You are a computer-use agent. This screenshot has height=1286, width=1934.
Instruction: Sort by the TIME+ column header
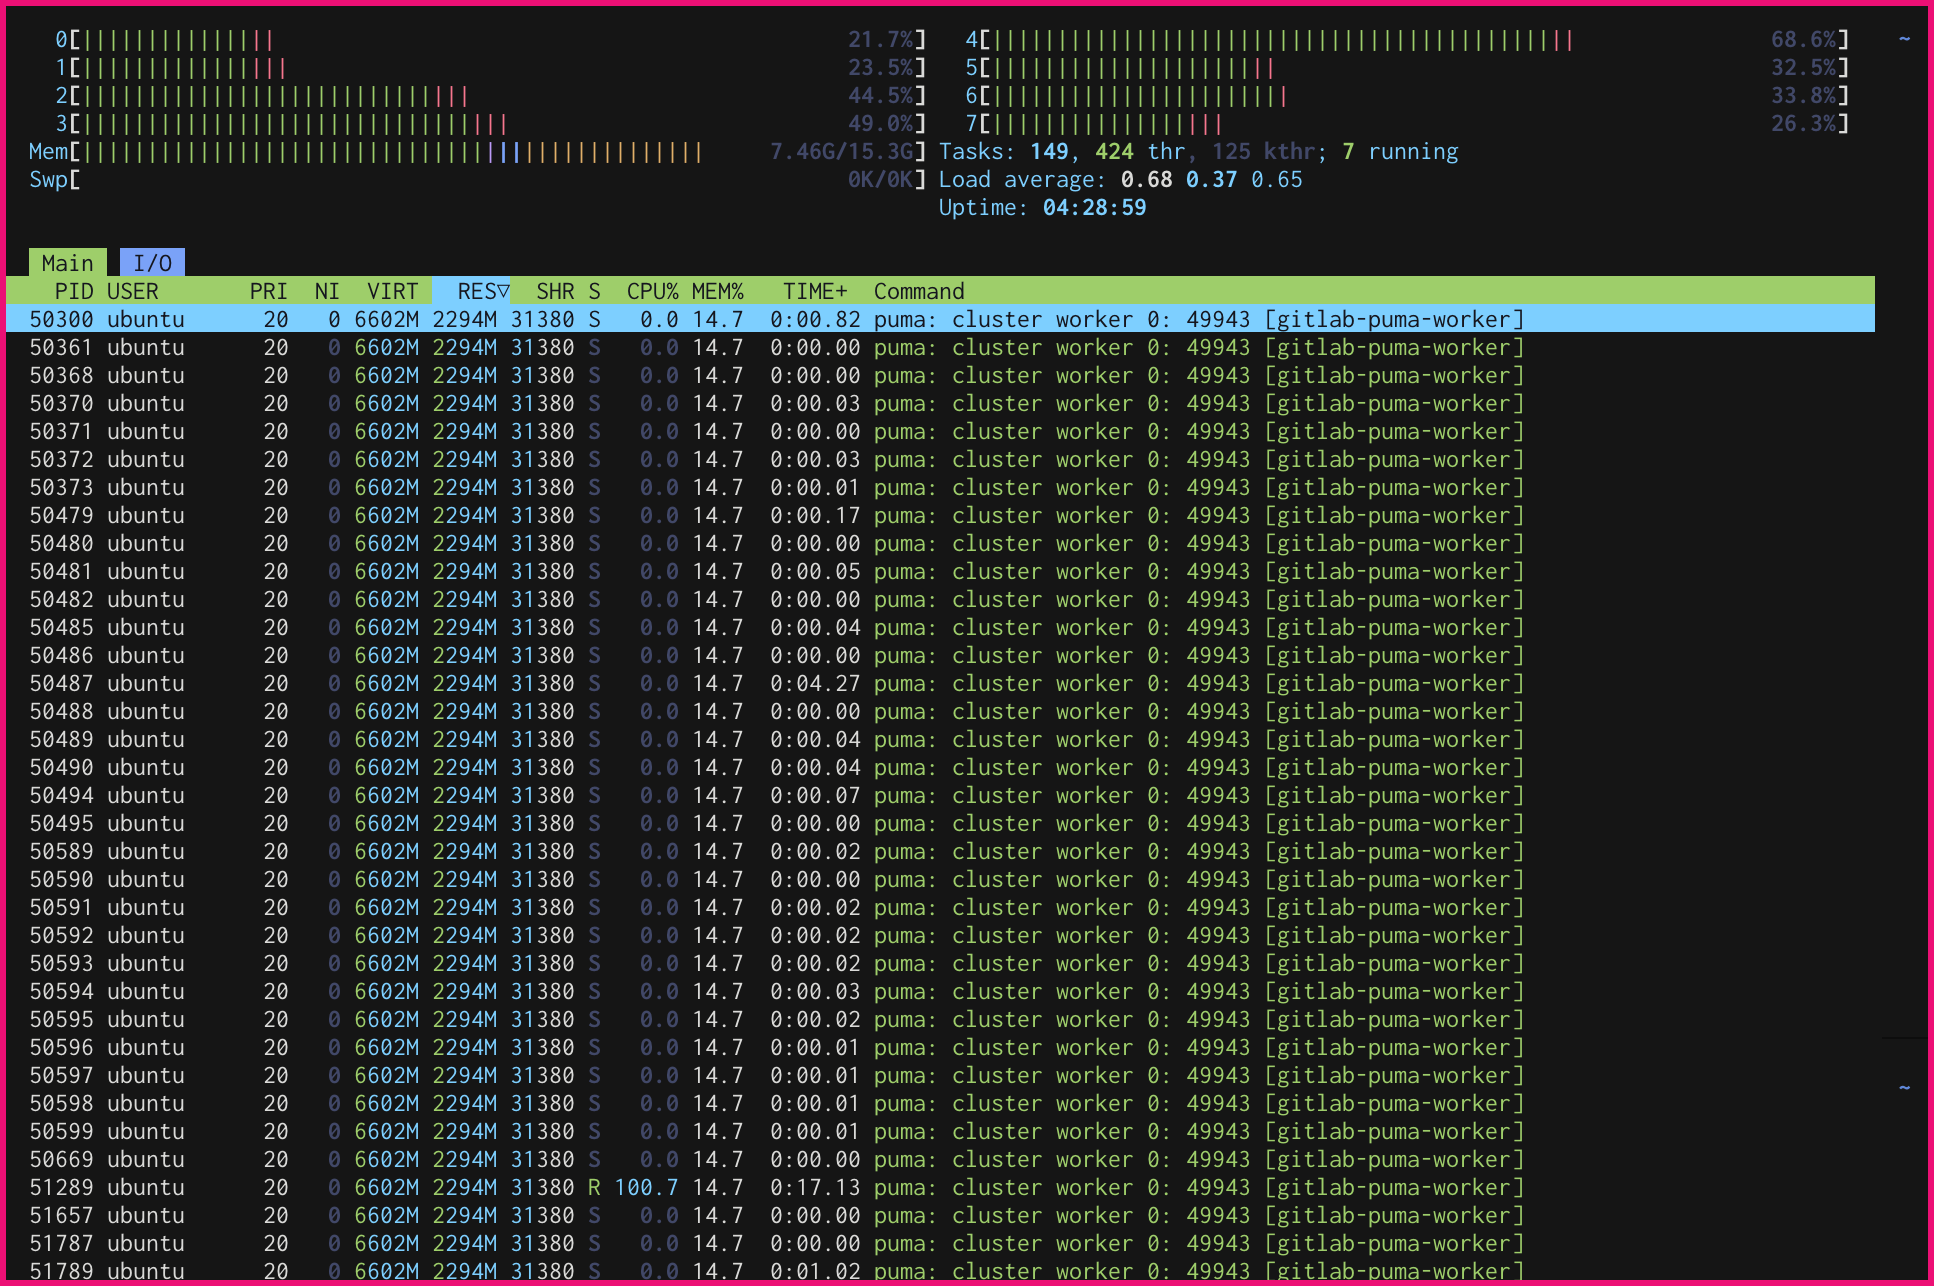(815, 291)
